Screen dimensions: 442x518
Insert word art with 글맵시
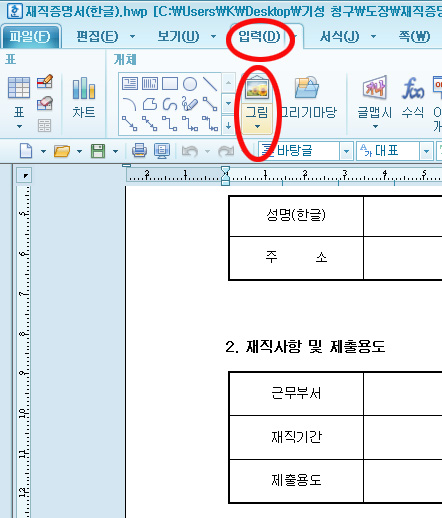375,97
